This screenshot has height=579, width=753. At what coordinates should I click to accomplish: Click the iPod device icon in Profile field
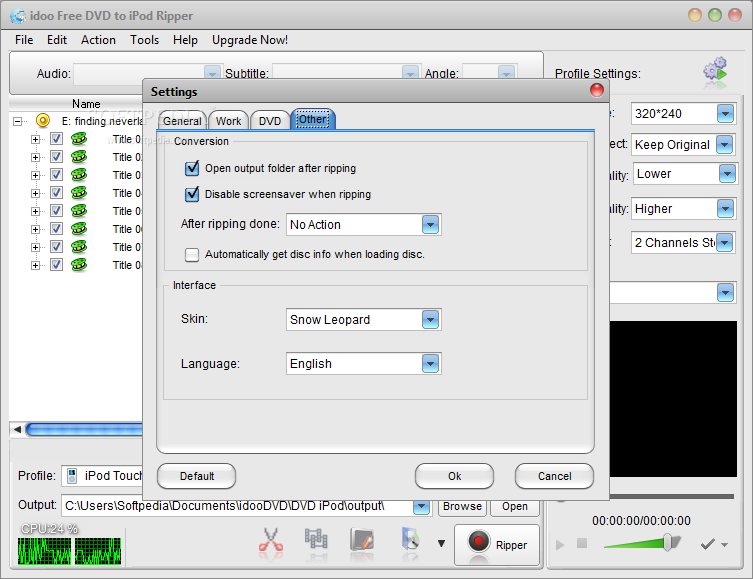point(72,476)
